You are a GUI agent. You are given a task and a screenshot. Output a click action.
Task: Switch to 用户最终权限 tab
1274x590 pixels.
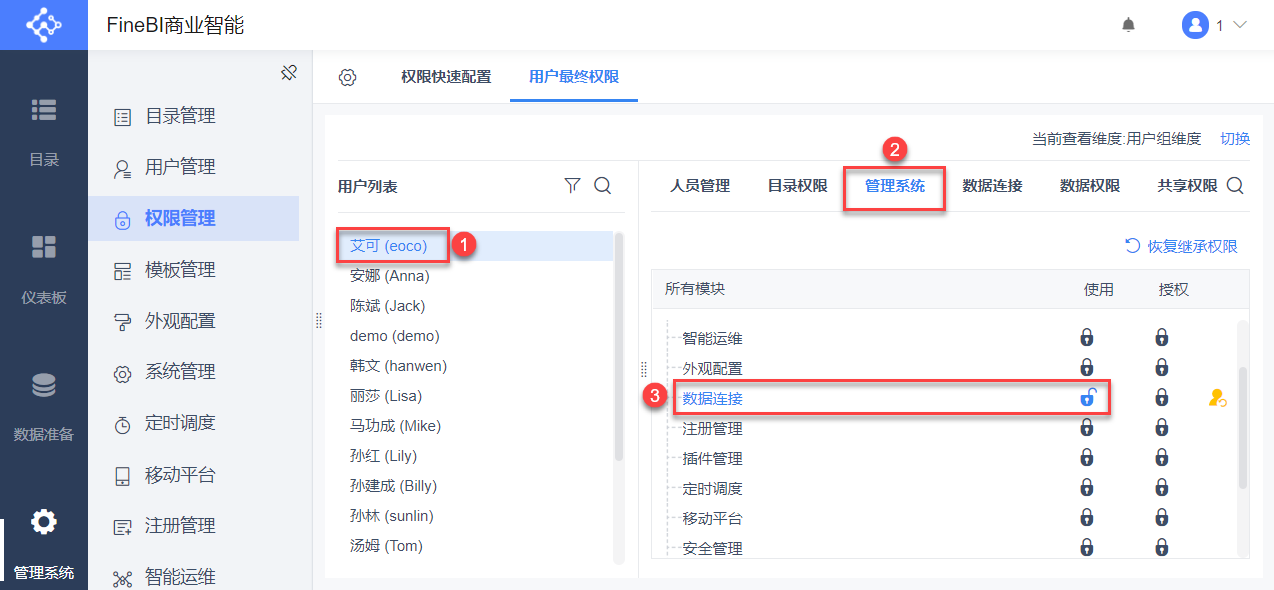click(574, 77)
